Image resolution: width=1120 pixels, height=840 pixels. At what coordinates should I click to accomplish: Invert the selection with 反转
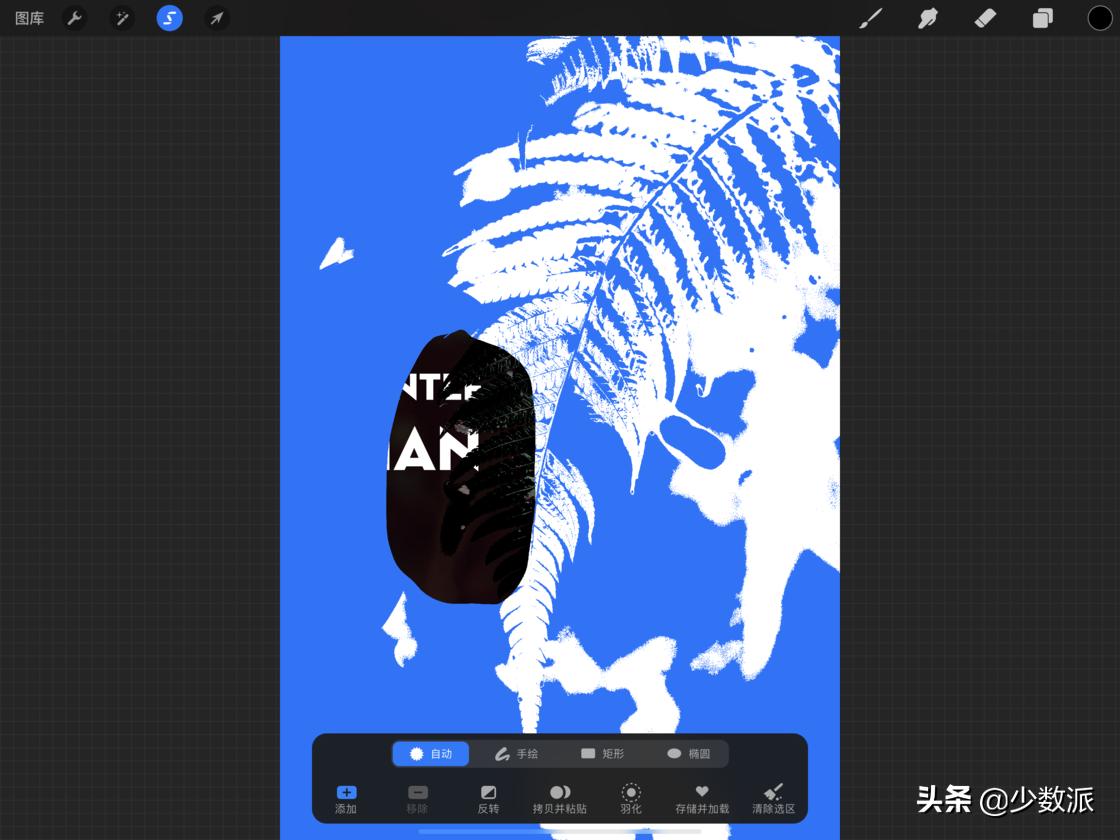(x=488, y=797)
